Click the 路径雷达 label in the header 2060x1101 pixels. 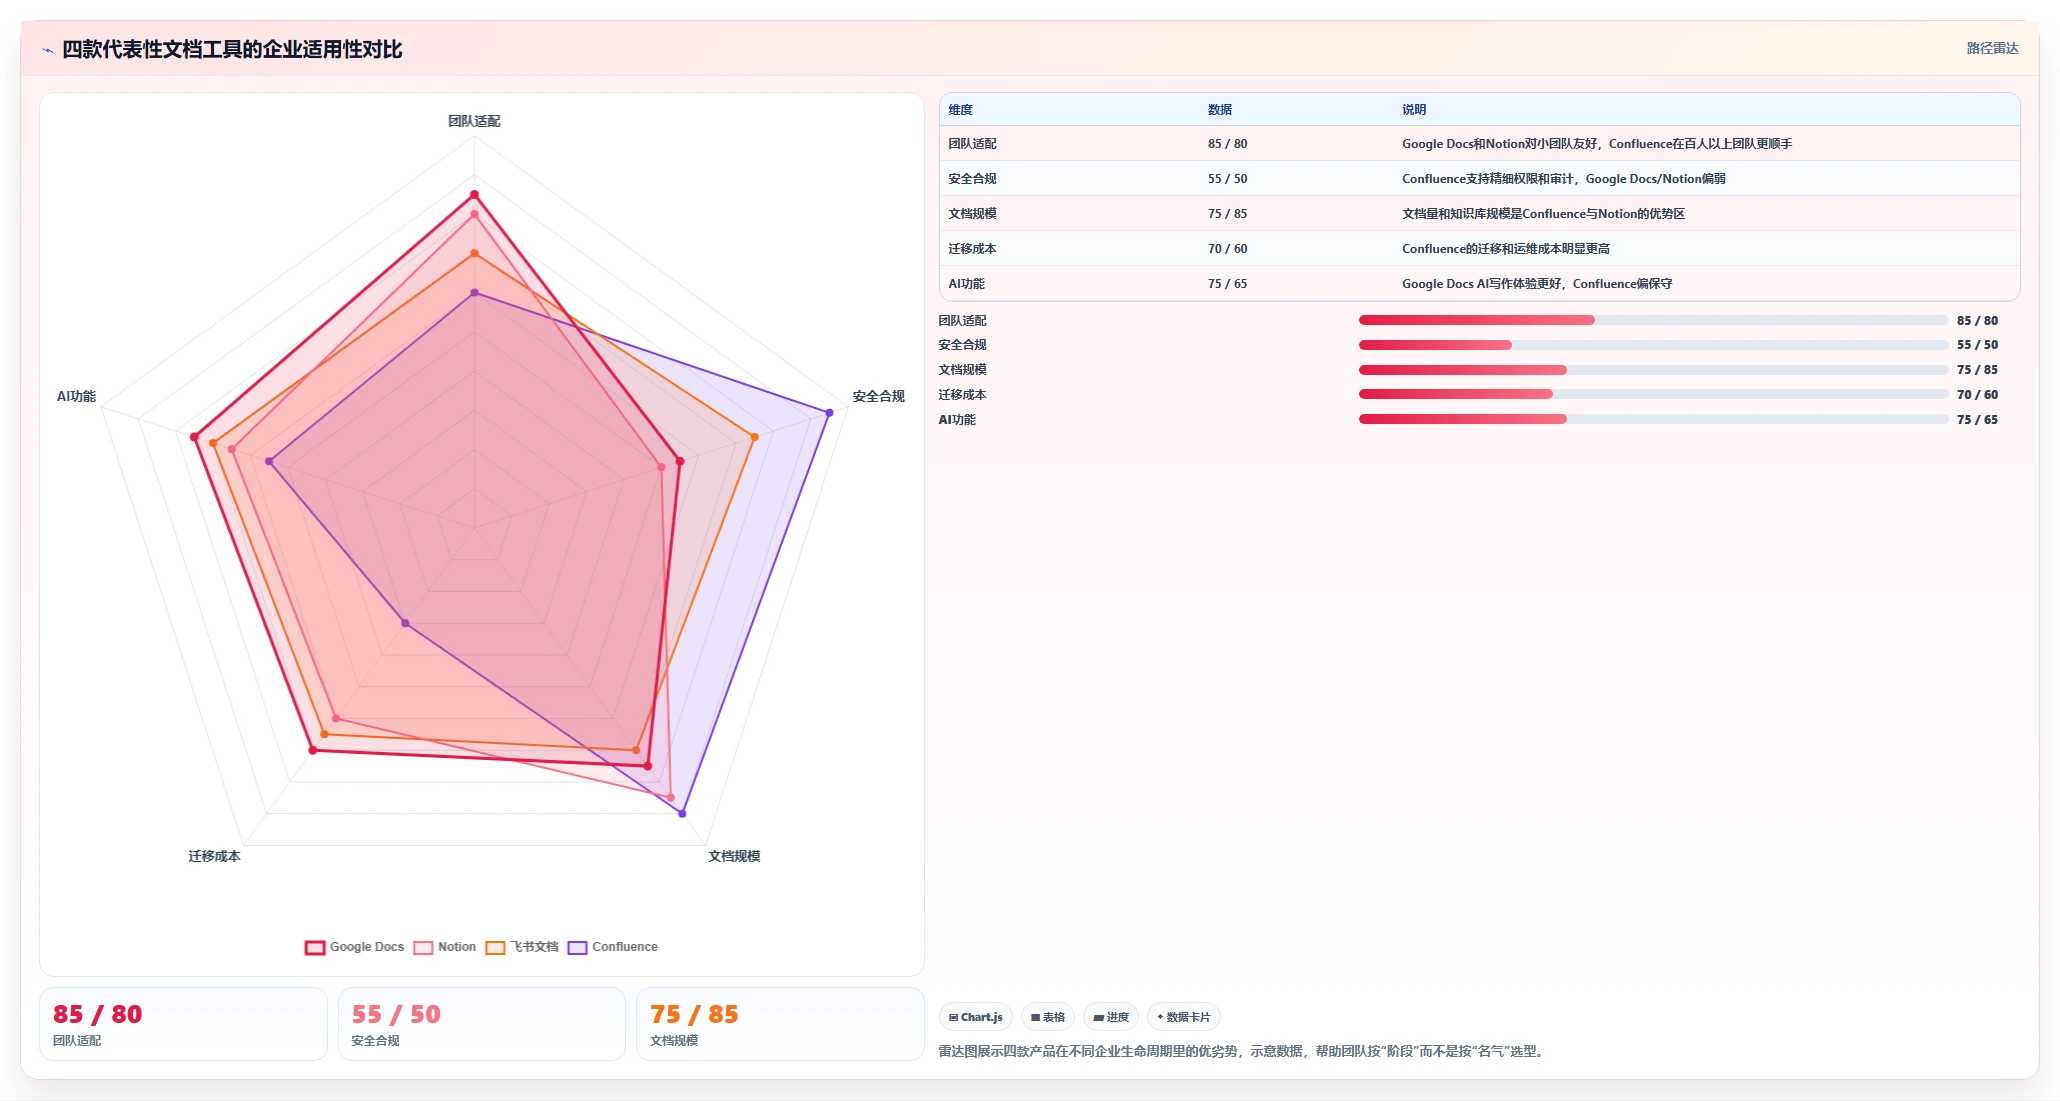point(1992,48)
